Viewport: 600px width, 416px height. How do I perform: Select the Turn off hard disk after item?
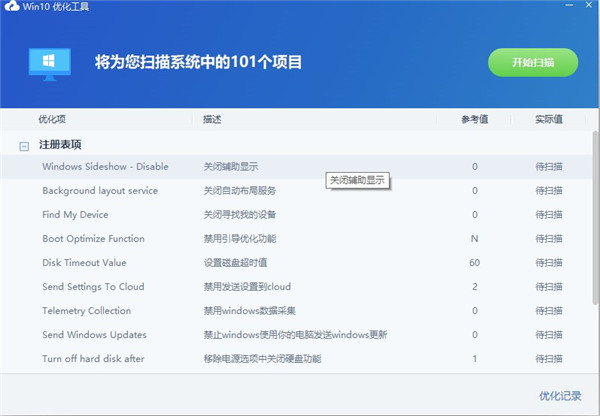93,359
